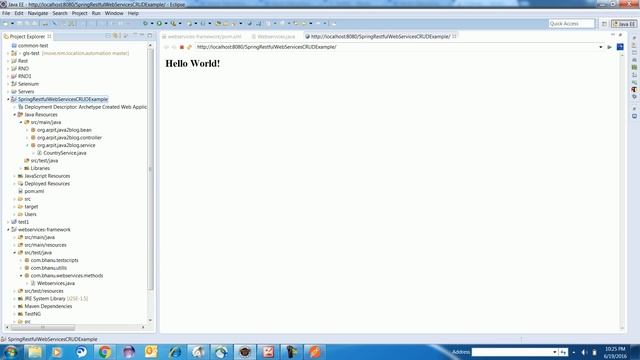Open the Navigate menu
640x360 pixels.
pos(38,13)
